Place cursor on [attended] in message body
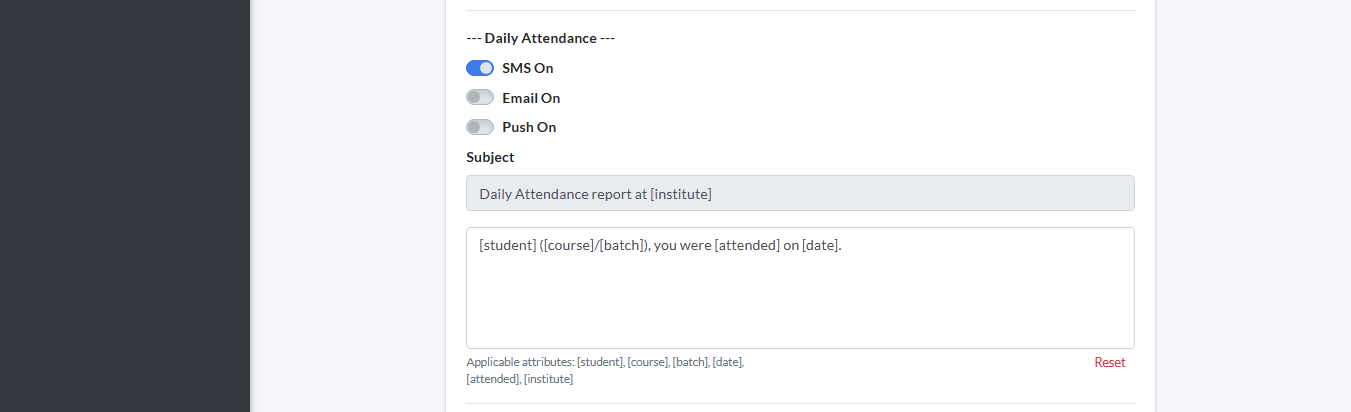Image resolution: width=1351 pixels, height=412 pixels. [x=746, y=246]
